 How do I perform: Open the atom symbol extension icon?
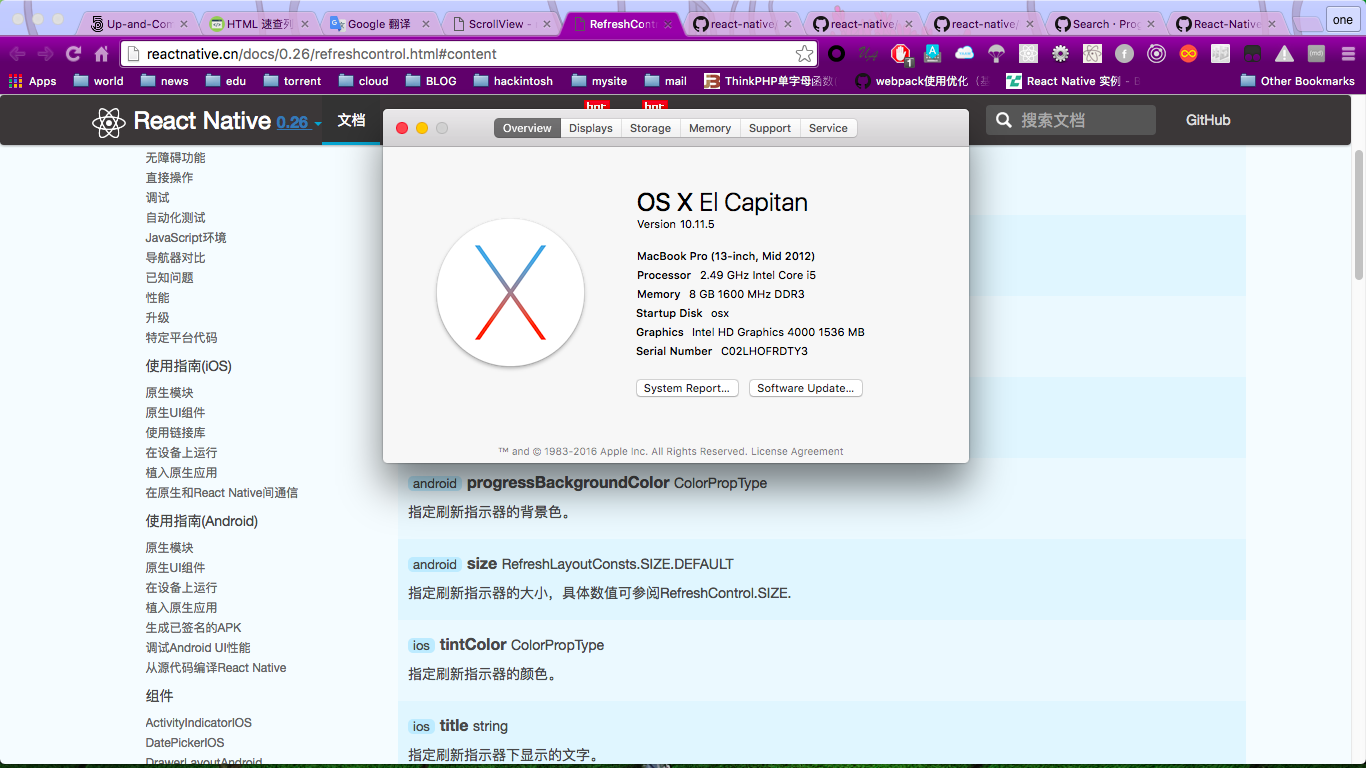(x=1092, y=54)
